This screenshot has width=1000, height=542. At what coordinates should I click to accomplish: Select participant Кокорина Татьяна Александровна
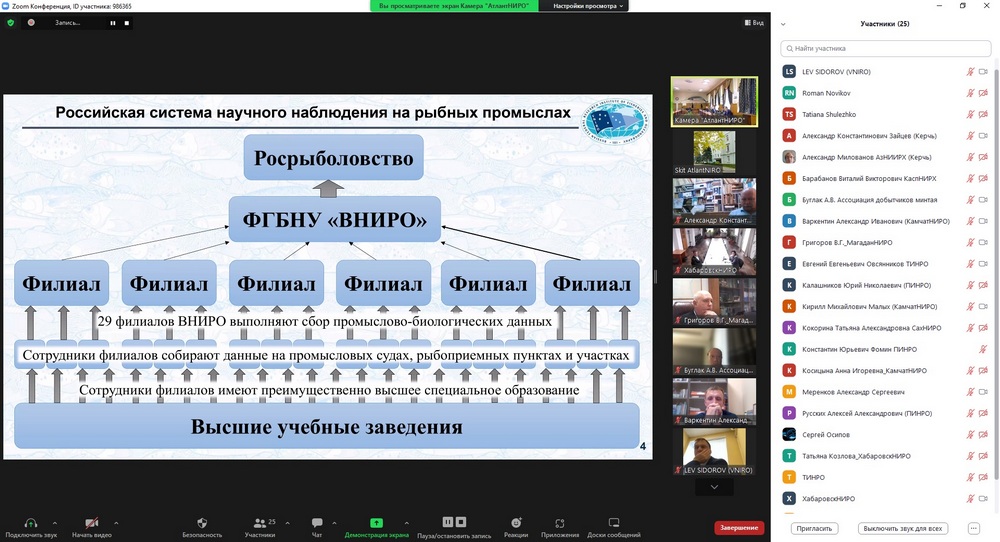pyautogui.click(x=885, y=328)
